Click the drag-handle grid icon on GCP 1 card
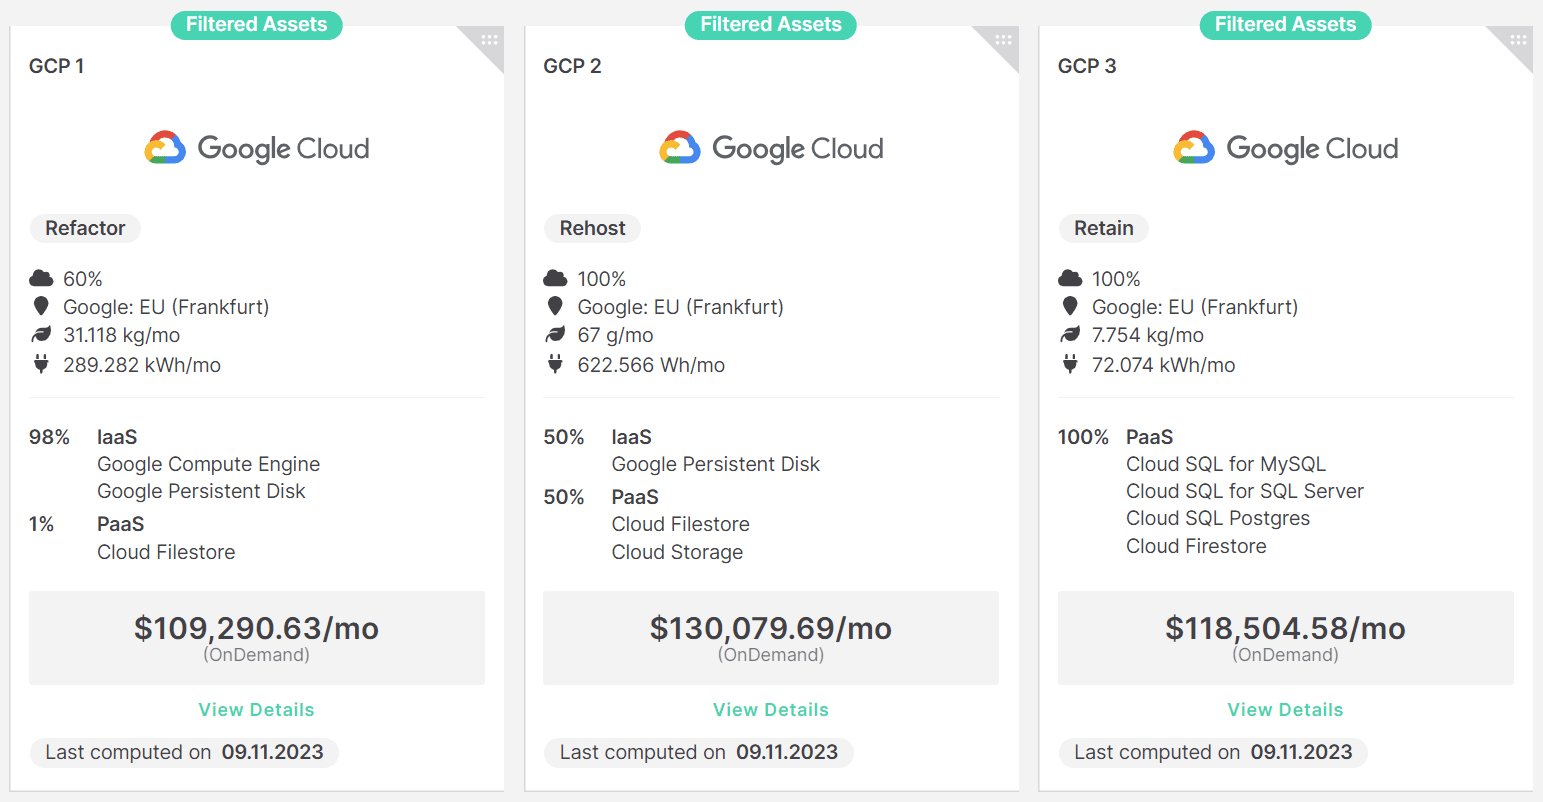This screenshot has width=1543, height=802. 489,41
